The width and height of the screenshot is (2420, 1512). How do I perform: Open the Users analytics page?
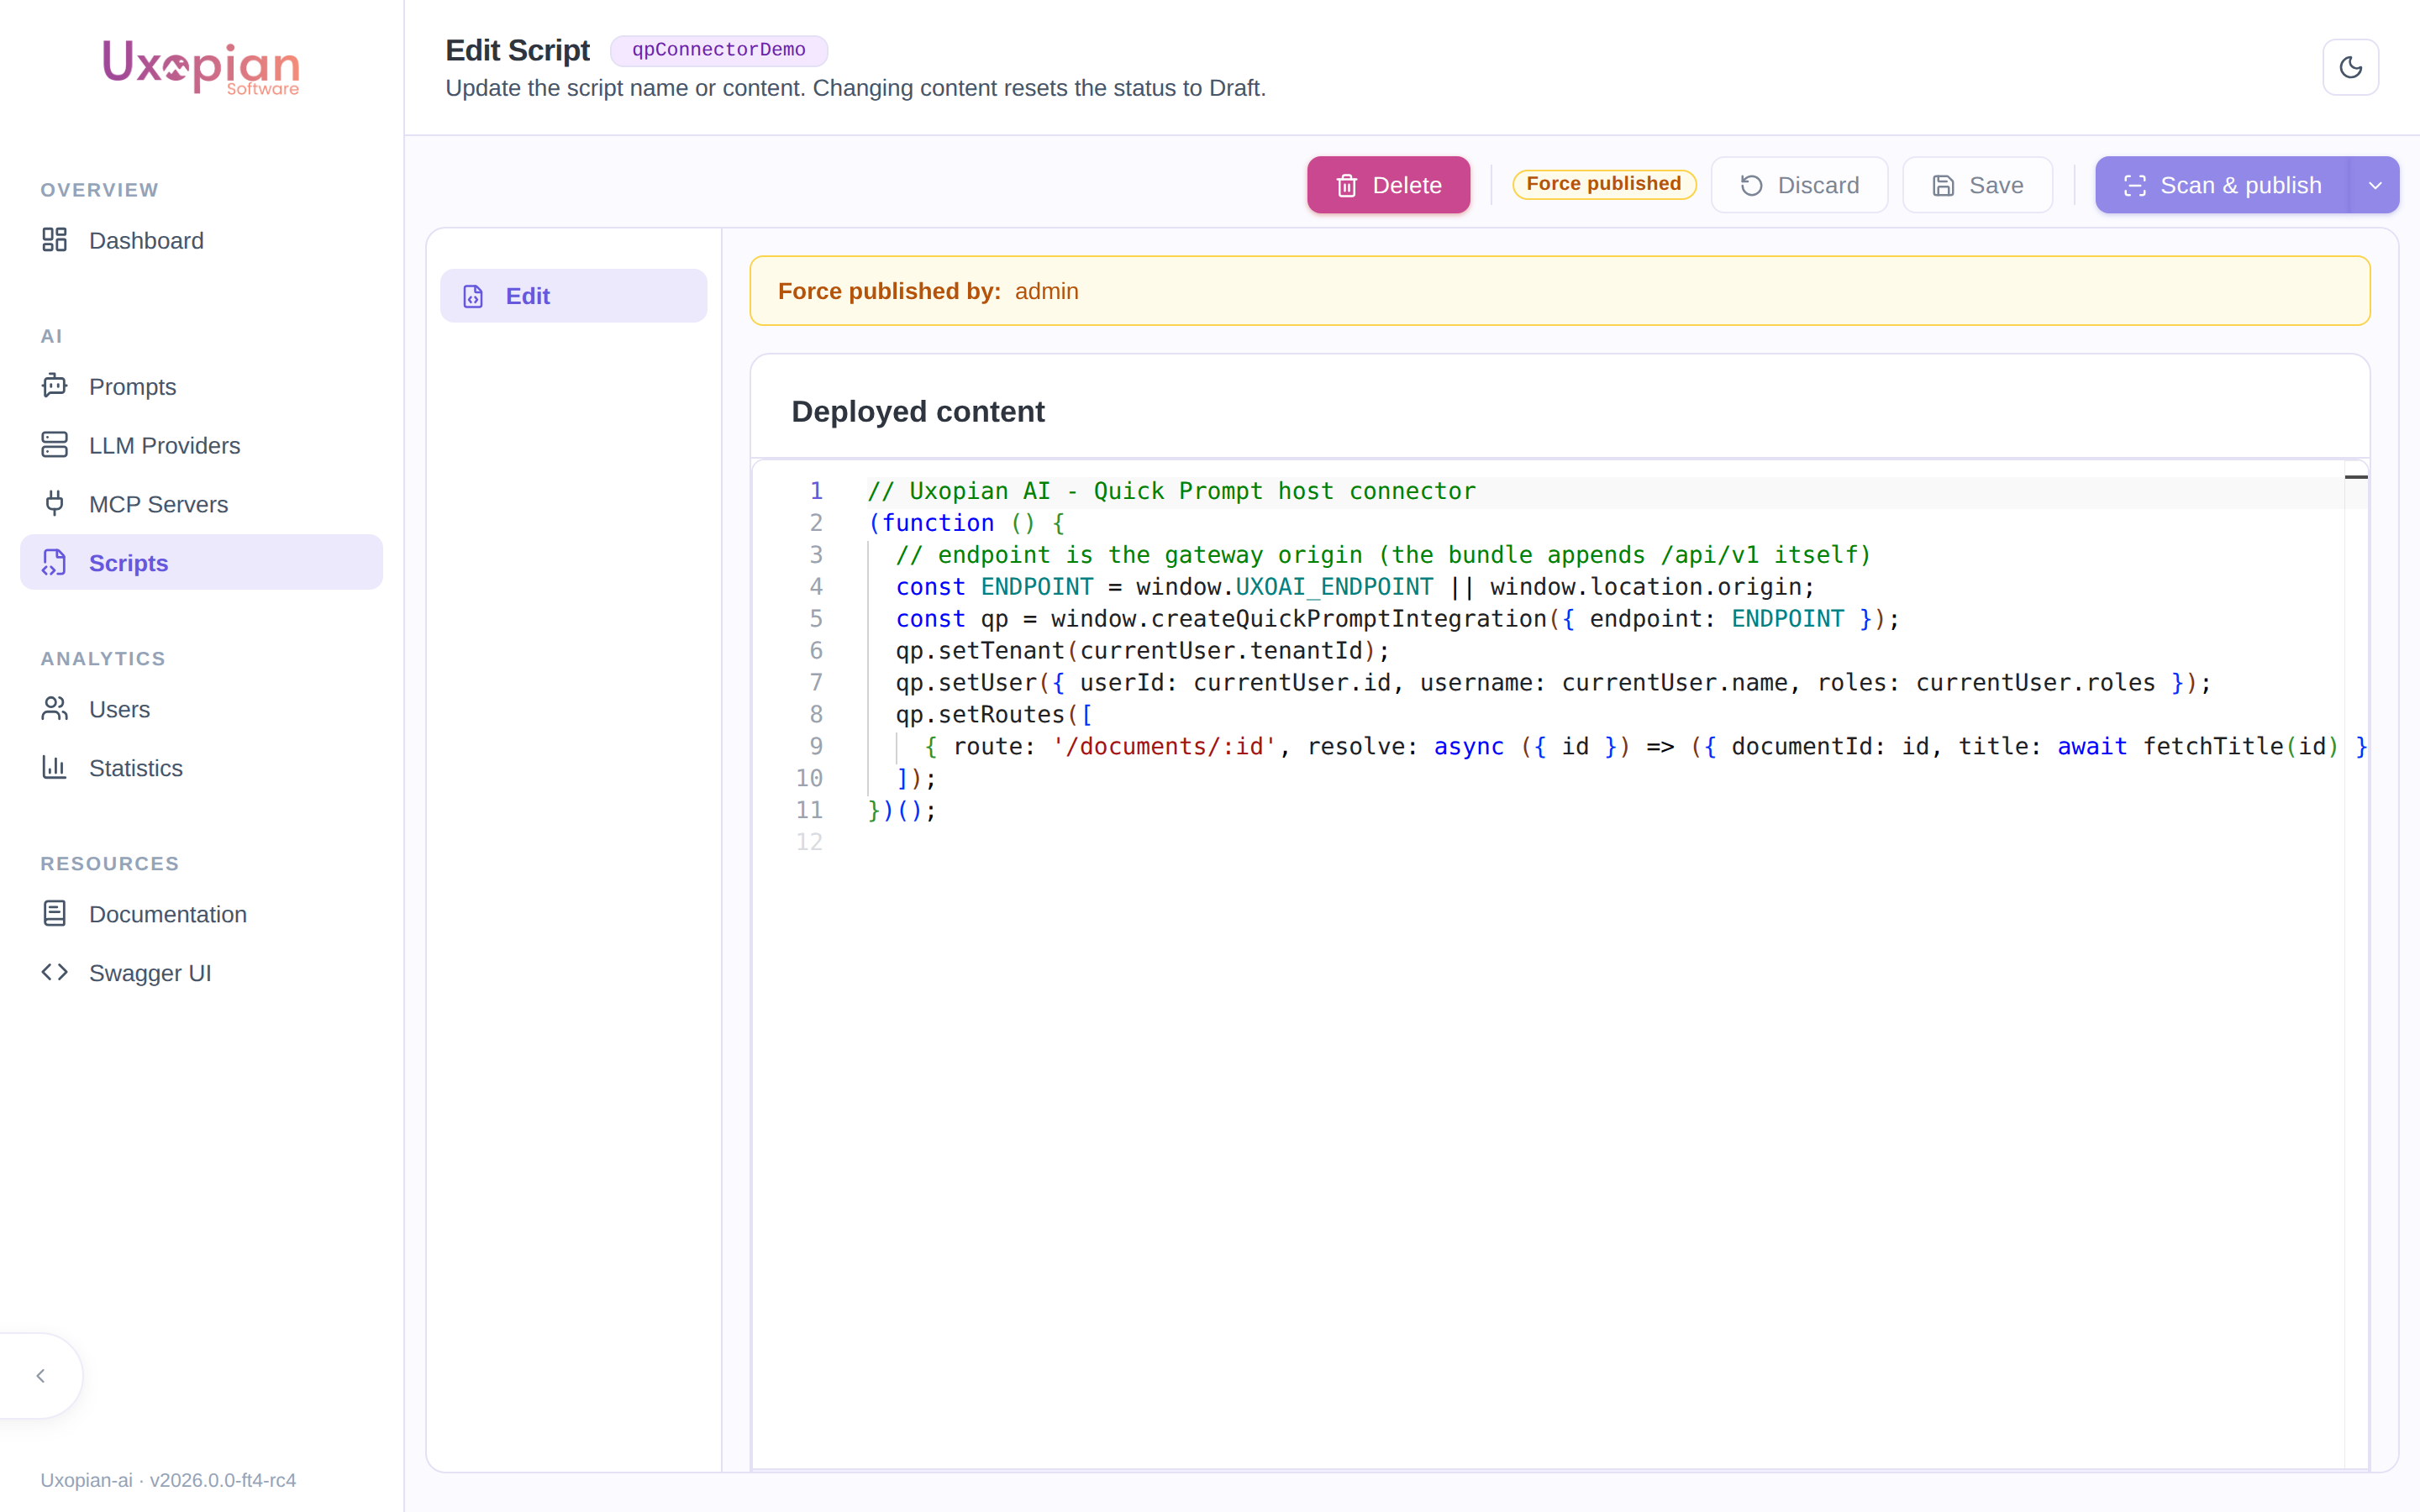tap(201, 709)
